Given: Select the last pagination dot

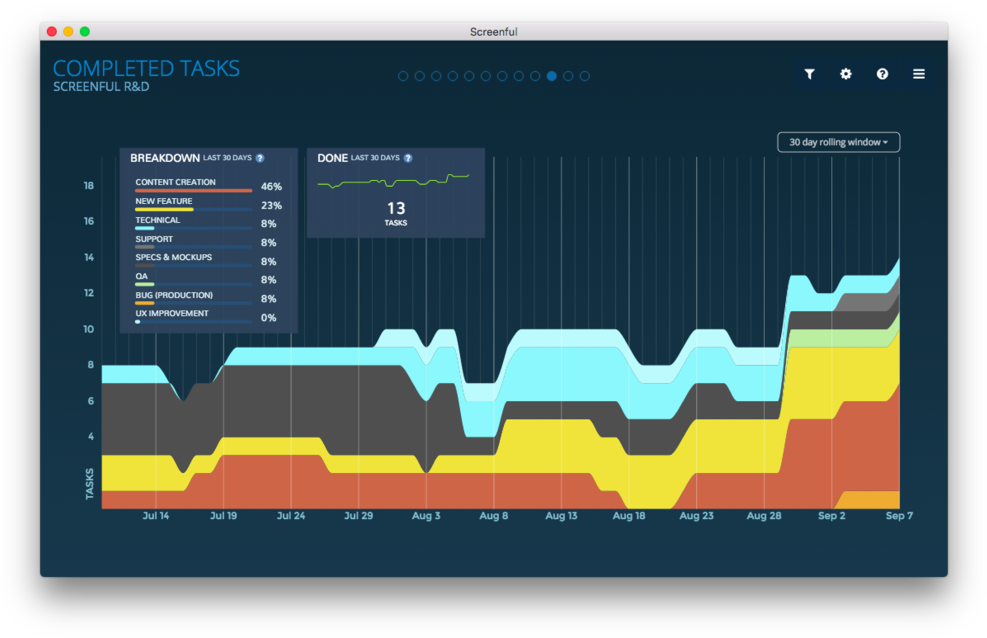Looking at the screenshot, I should [585, 76].
